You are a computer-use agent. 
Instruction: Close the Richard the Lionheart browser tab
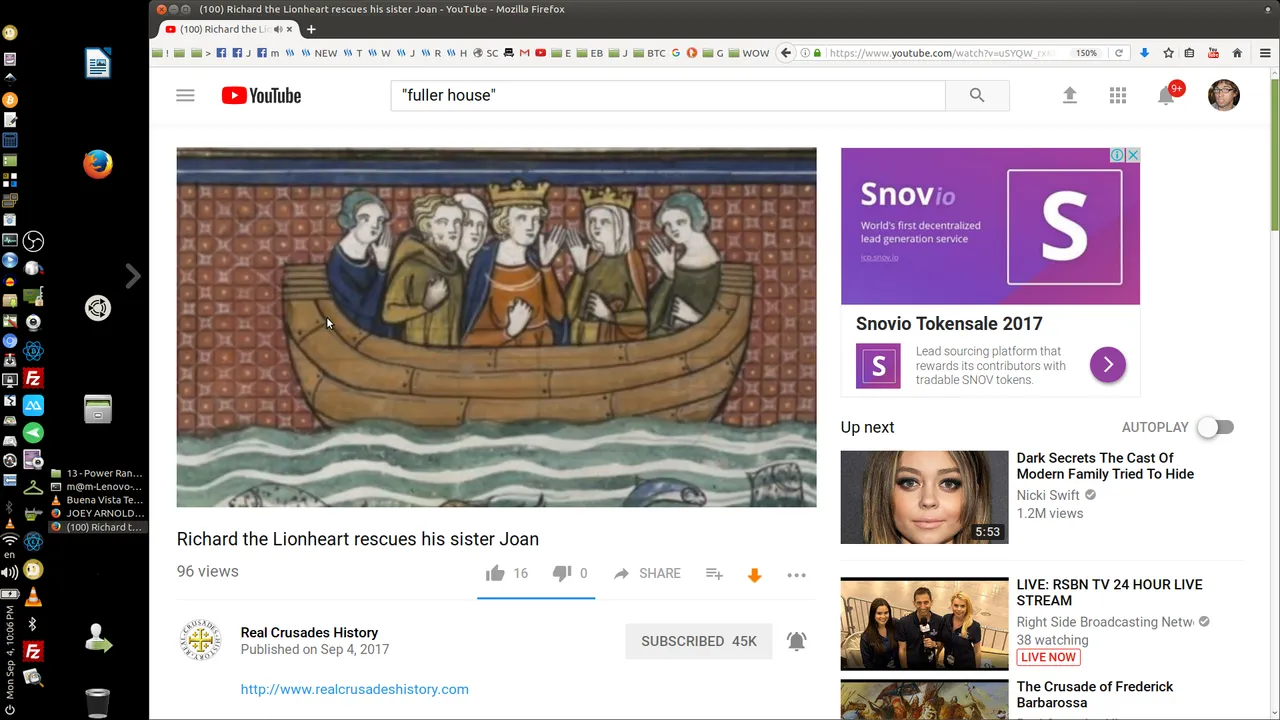(x=291, y=29)
